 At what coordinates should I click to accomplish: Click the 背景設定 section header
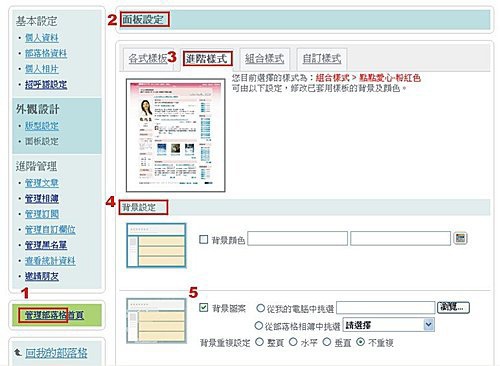point(138,208)
